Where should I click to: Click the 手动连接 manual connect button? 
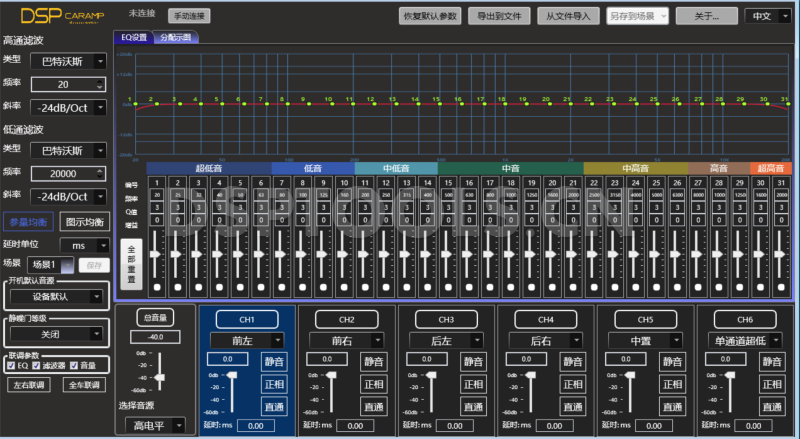coord(188,17)
